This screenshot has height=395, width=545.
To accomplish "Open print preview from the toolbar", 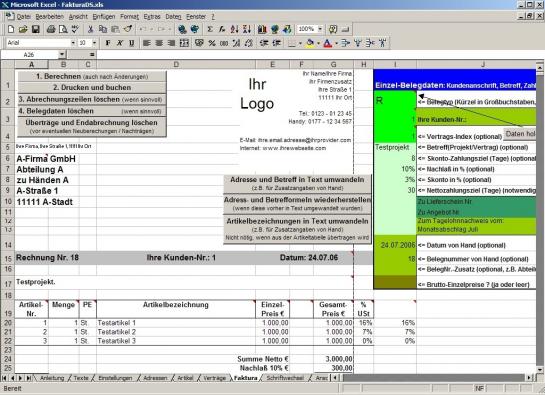I will 63,29.
